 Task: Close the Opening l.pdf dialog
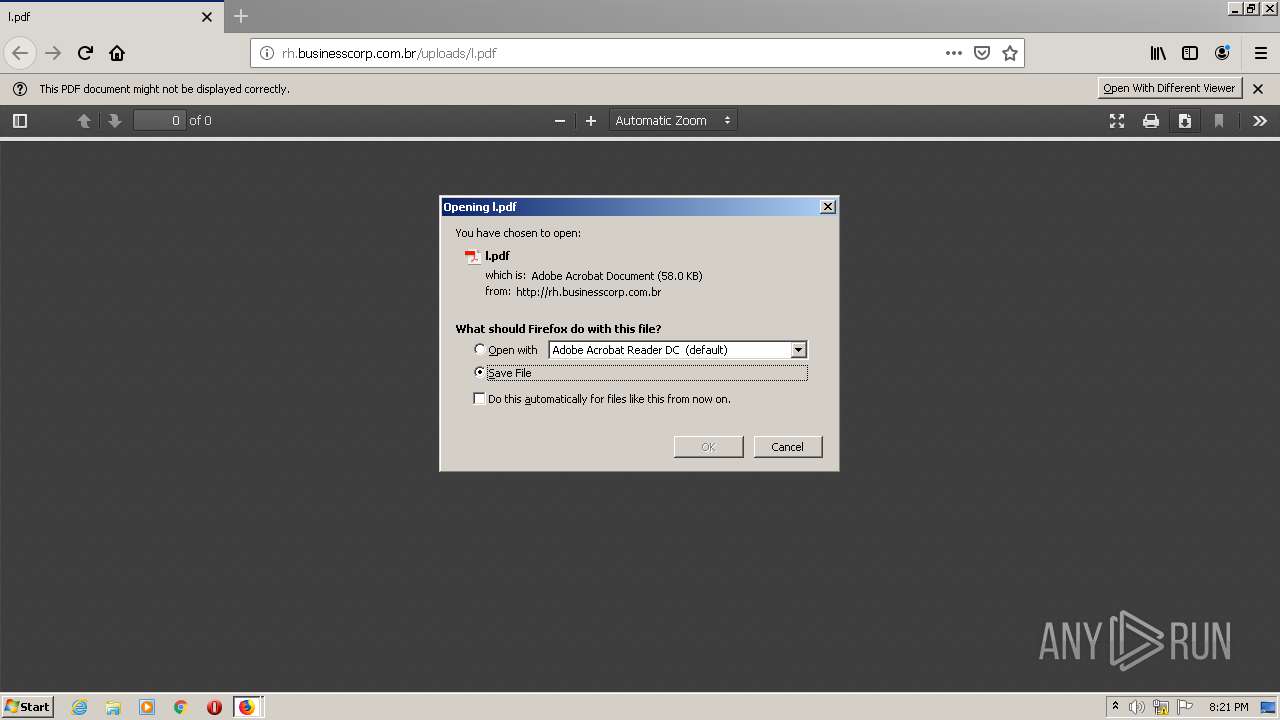pyautogui.click(x=828, y=206)
